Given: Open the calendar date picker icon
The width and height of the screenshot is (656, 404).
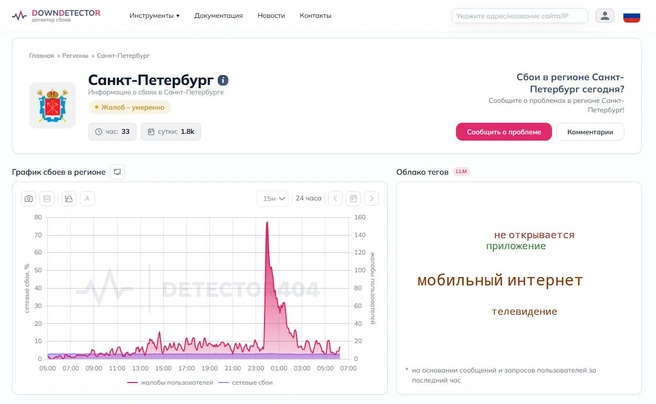Looking at the screenshot, I should pyautogui.click(x=353, y=198).
